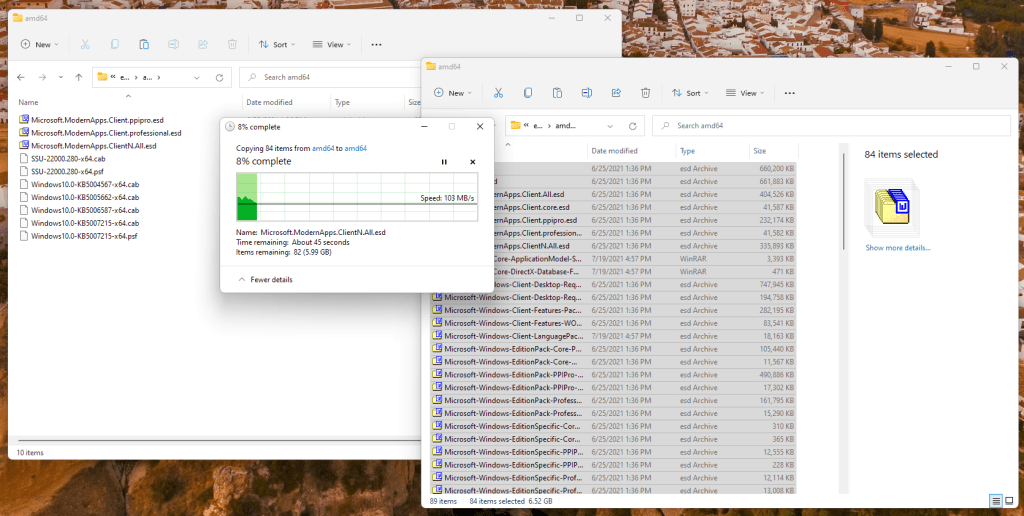Pause the file copy operation

(x=444, y=162)
